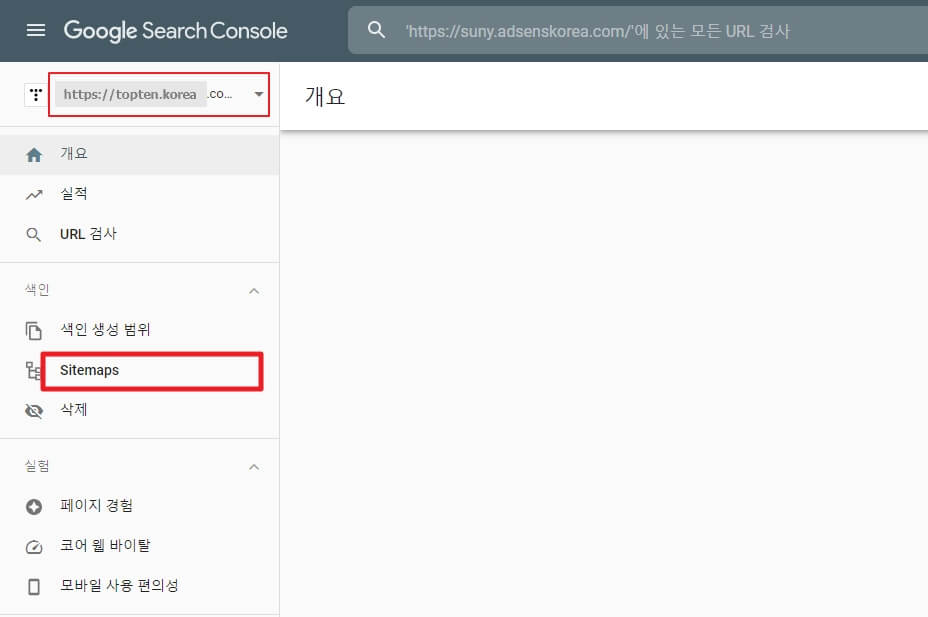Click the pages icon beside 색인 생성 범위
928x617 pixels.
coord(34,331)
